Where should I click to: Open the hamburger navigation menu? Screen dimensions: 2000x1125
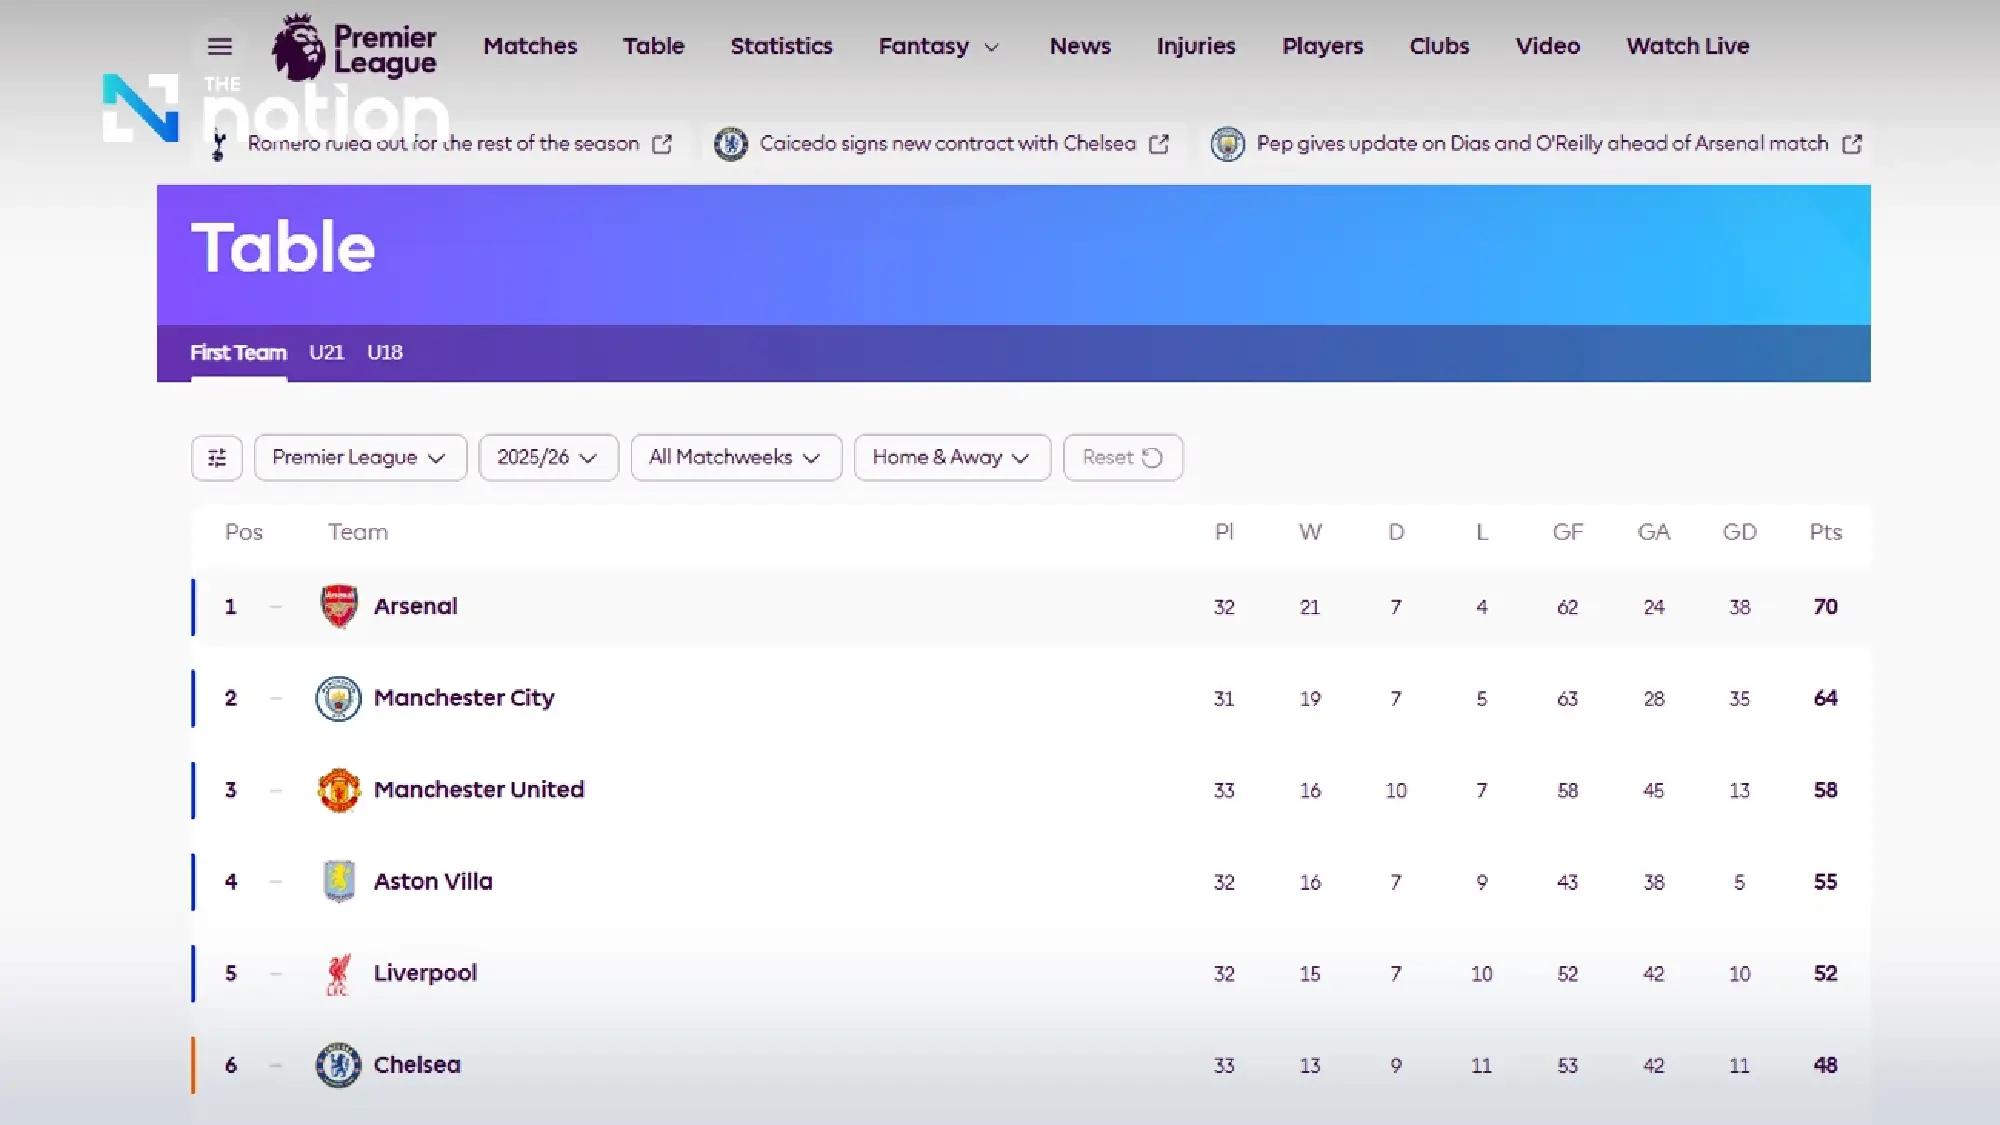pyautogui.click(x=219, y=46)
